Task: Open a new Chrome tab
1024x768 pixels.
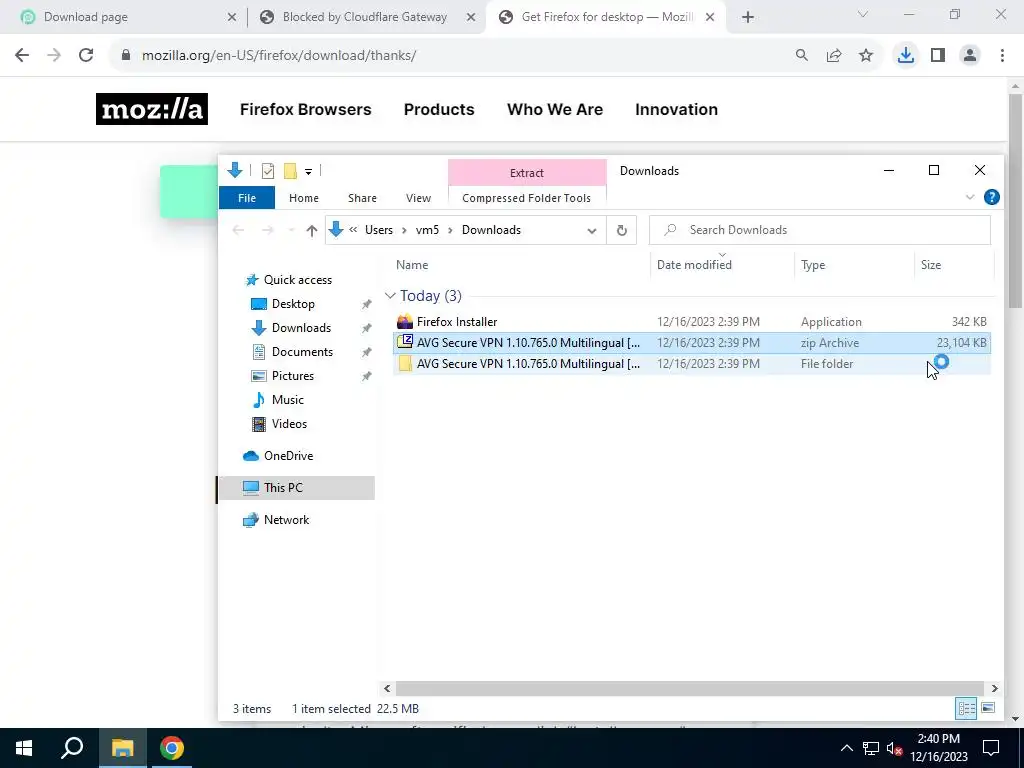Action: click(x=748, y=18)
